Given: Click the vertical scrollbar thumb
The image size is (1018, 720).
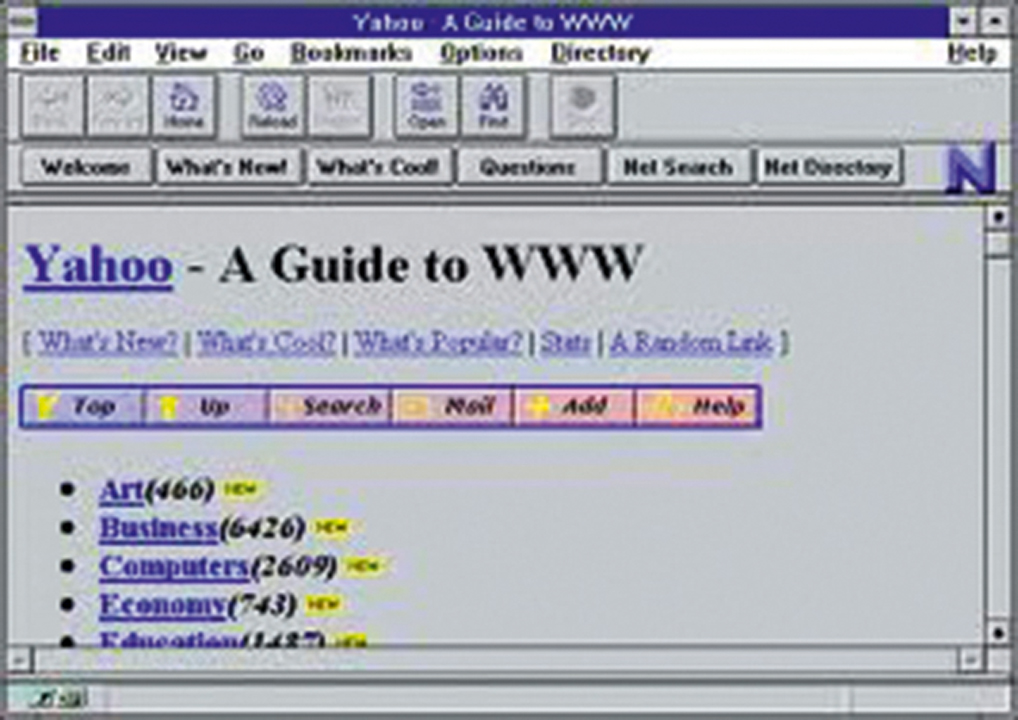Looking at the screenshot, I should pyautogui.click(x=998, y=243).
